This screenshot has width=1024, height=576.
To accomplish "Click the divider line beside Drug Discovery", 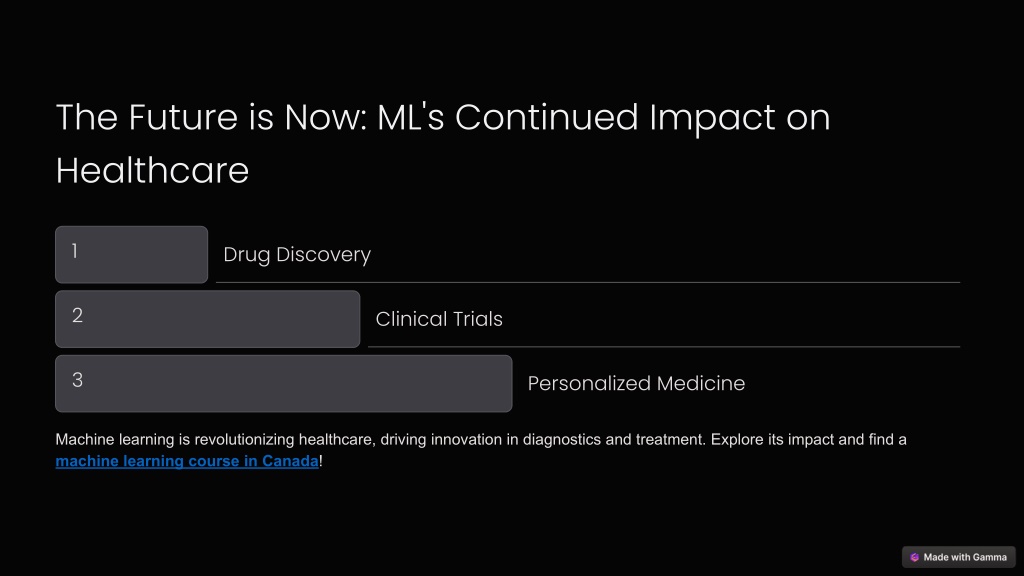I will (x=588, y=282).
